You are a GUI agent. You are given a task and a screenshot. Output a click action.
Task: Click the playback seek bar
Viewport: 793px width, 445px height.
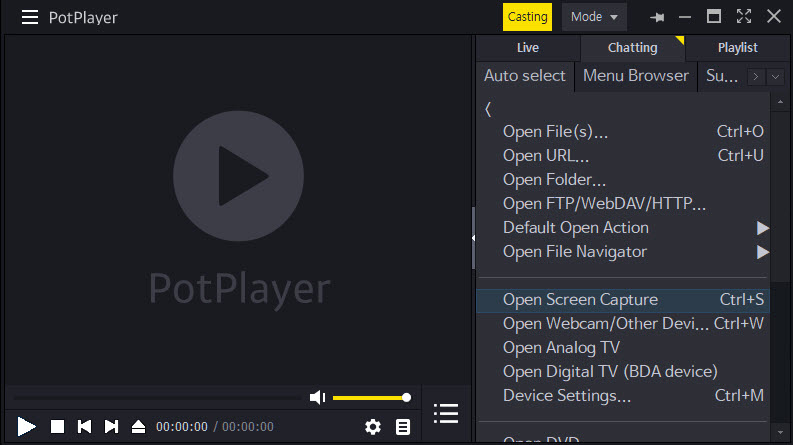coord(158,398)
